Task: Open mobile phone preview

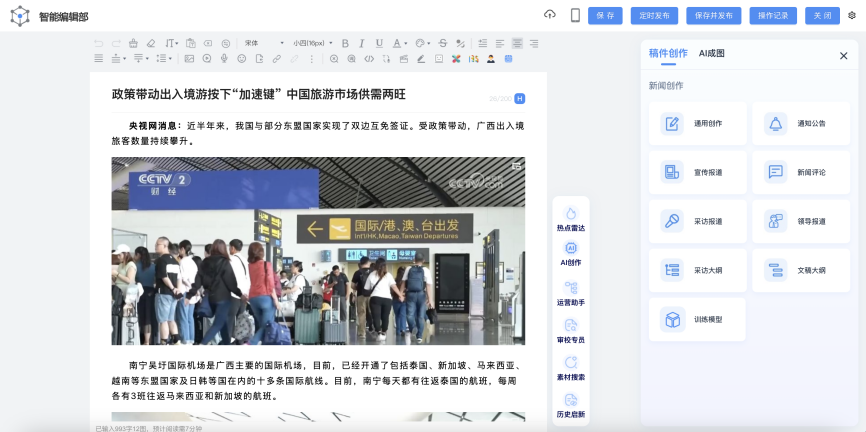Action: [575, 15]
